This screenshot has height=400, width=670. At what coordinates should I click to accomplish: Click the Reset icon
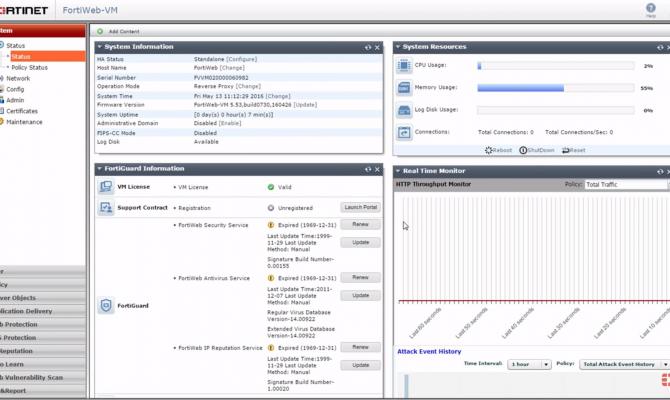565,150
